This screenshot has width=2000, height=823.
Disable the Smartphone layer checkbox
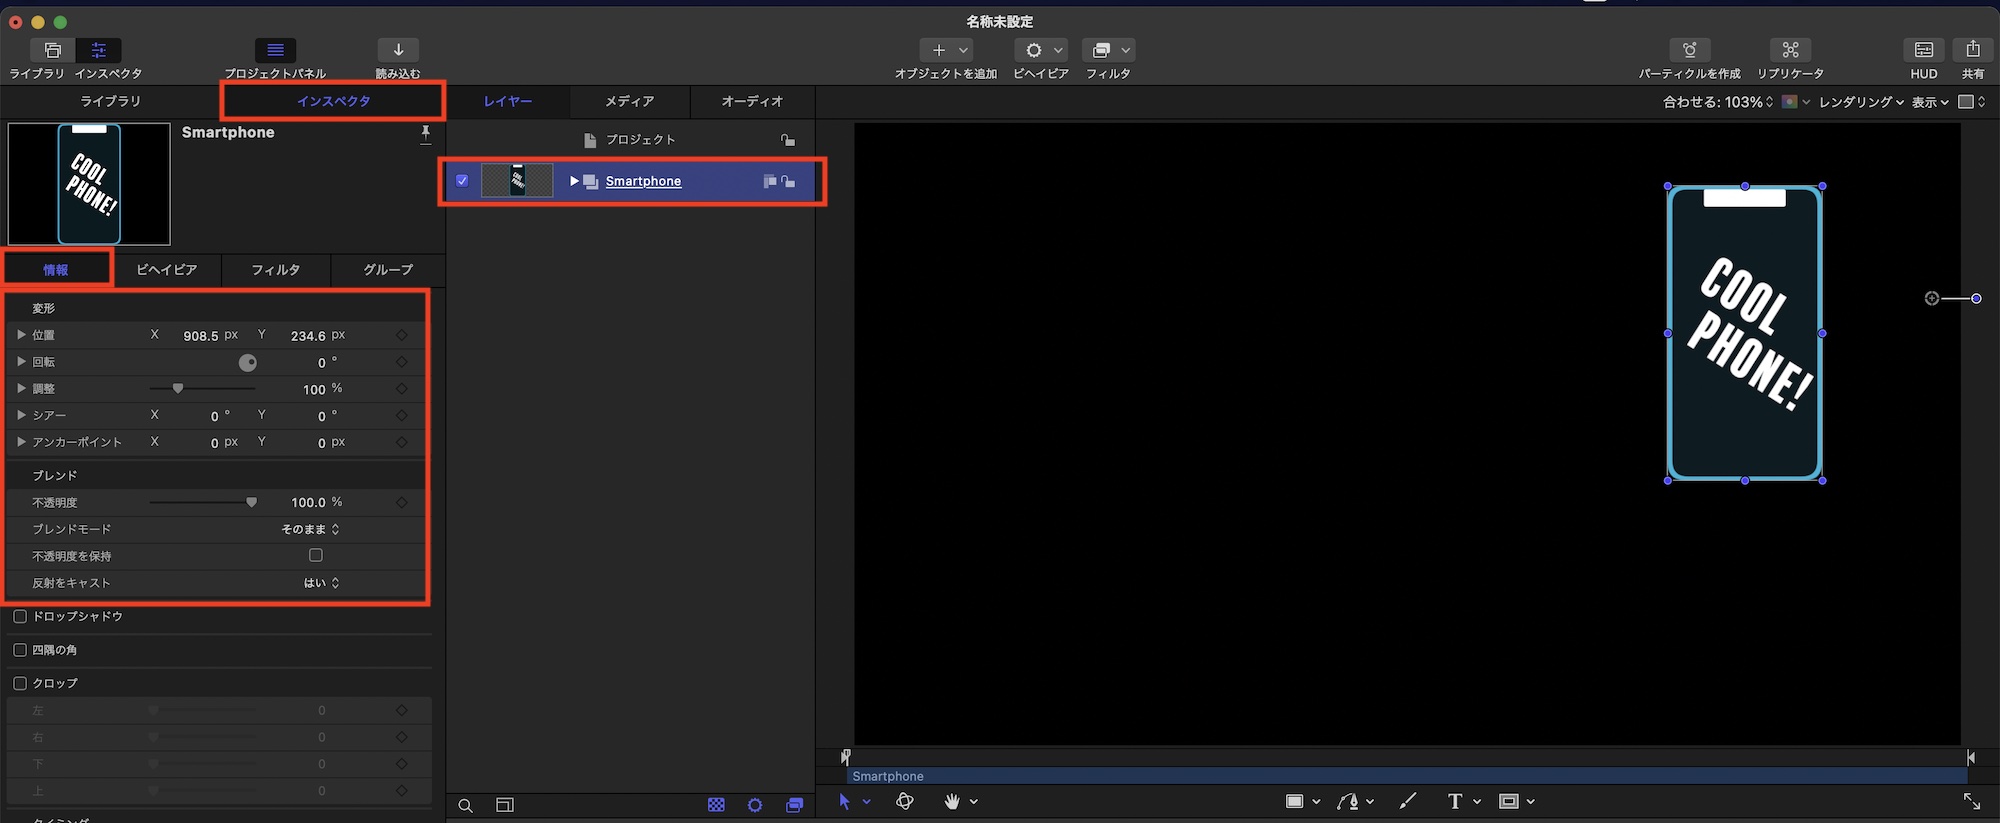tap(462, 181)
